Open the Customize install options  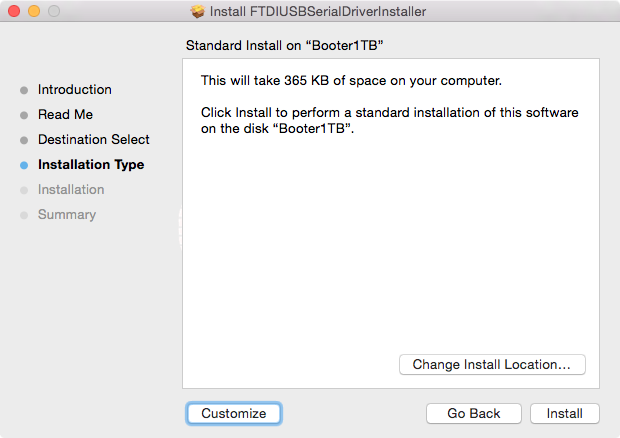pyautogui.click(x=234, y=413)
